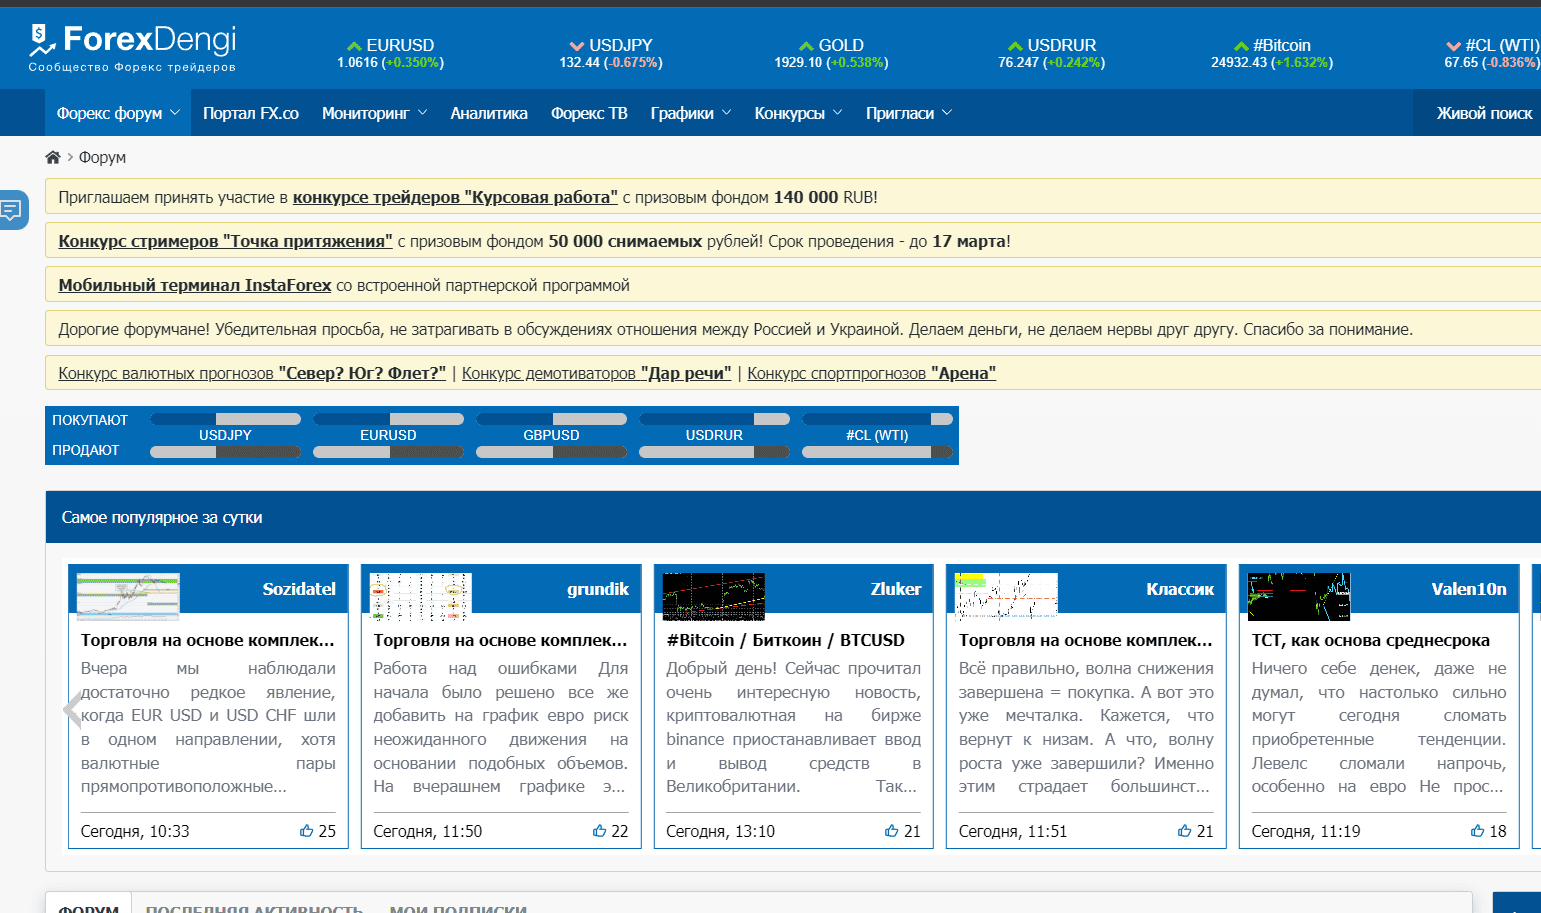The width and height of the screenshot is (1541, 913).
Task: Open Zluker's Bitcoin chart thumbnail
Action: 714,597
